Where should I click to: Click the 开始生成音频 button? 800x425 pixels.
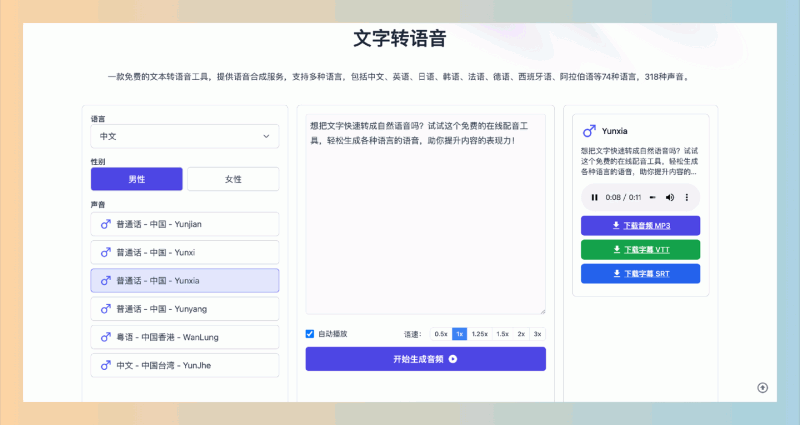coord(426,359)
